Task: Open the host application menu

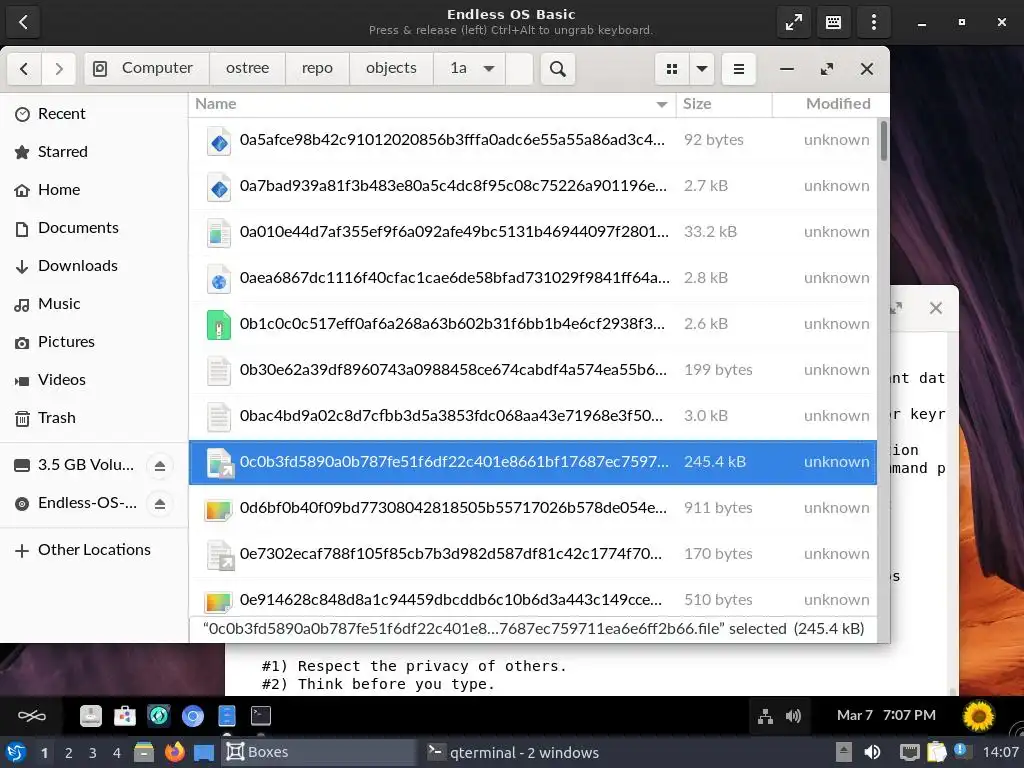Action: 15,752
